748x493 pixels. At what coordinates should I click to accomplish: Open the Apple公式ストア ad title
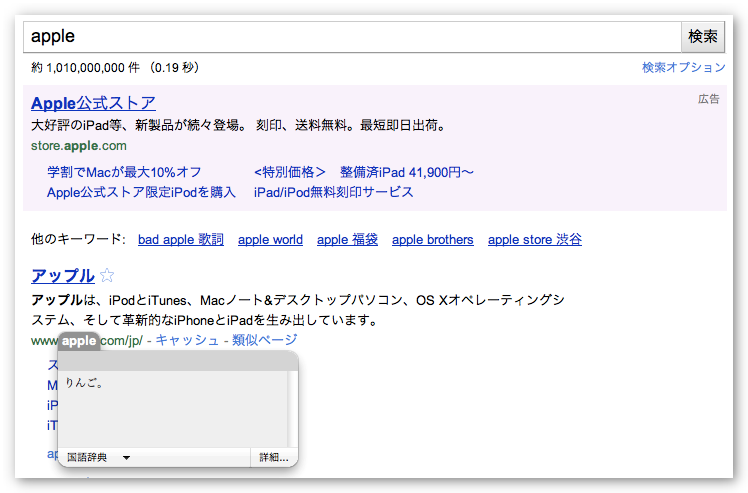pyautogui.click(x=94, y=103)
